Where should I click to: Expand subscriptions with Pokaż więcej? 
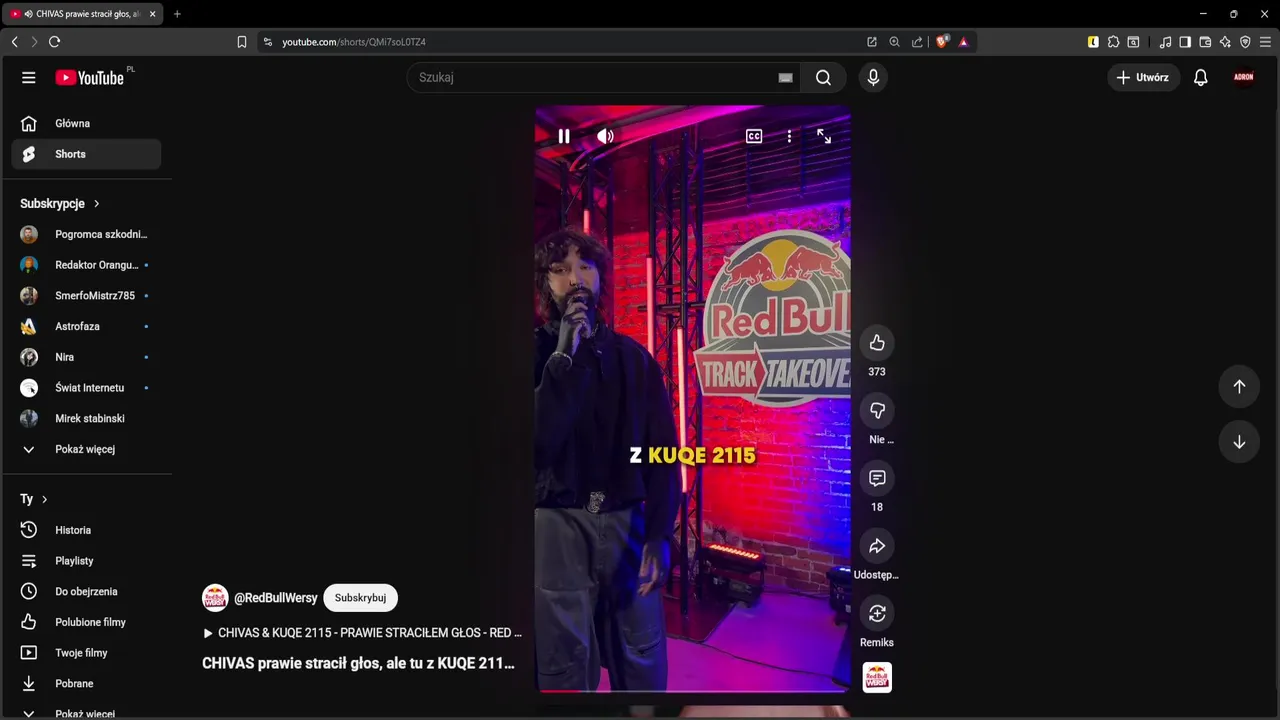point(86,449)
